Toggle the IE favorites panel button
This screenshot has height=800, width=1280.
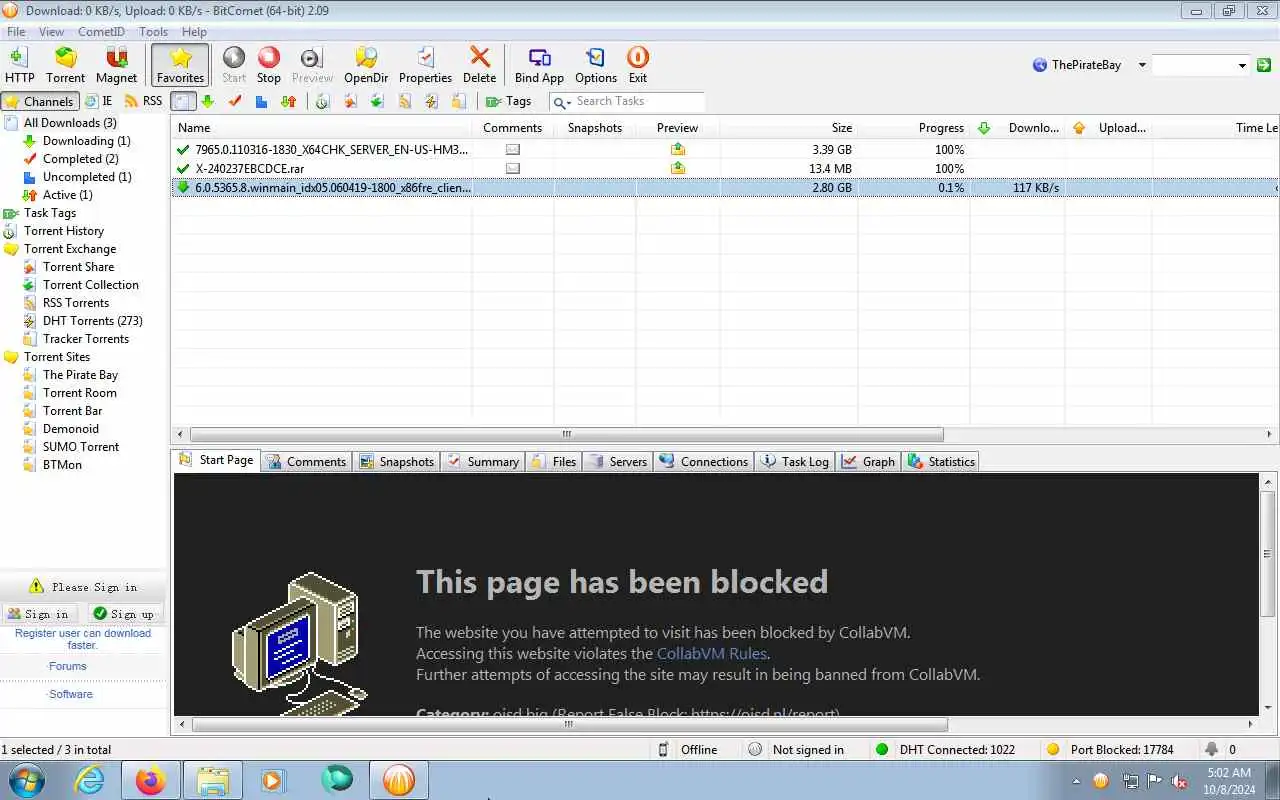click(x=98, y=101)
